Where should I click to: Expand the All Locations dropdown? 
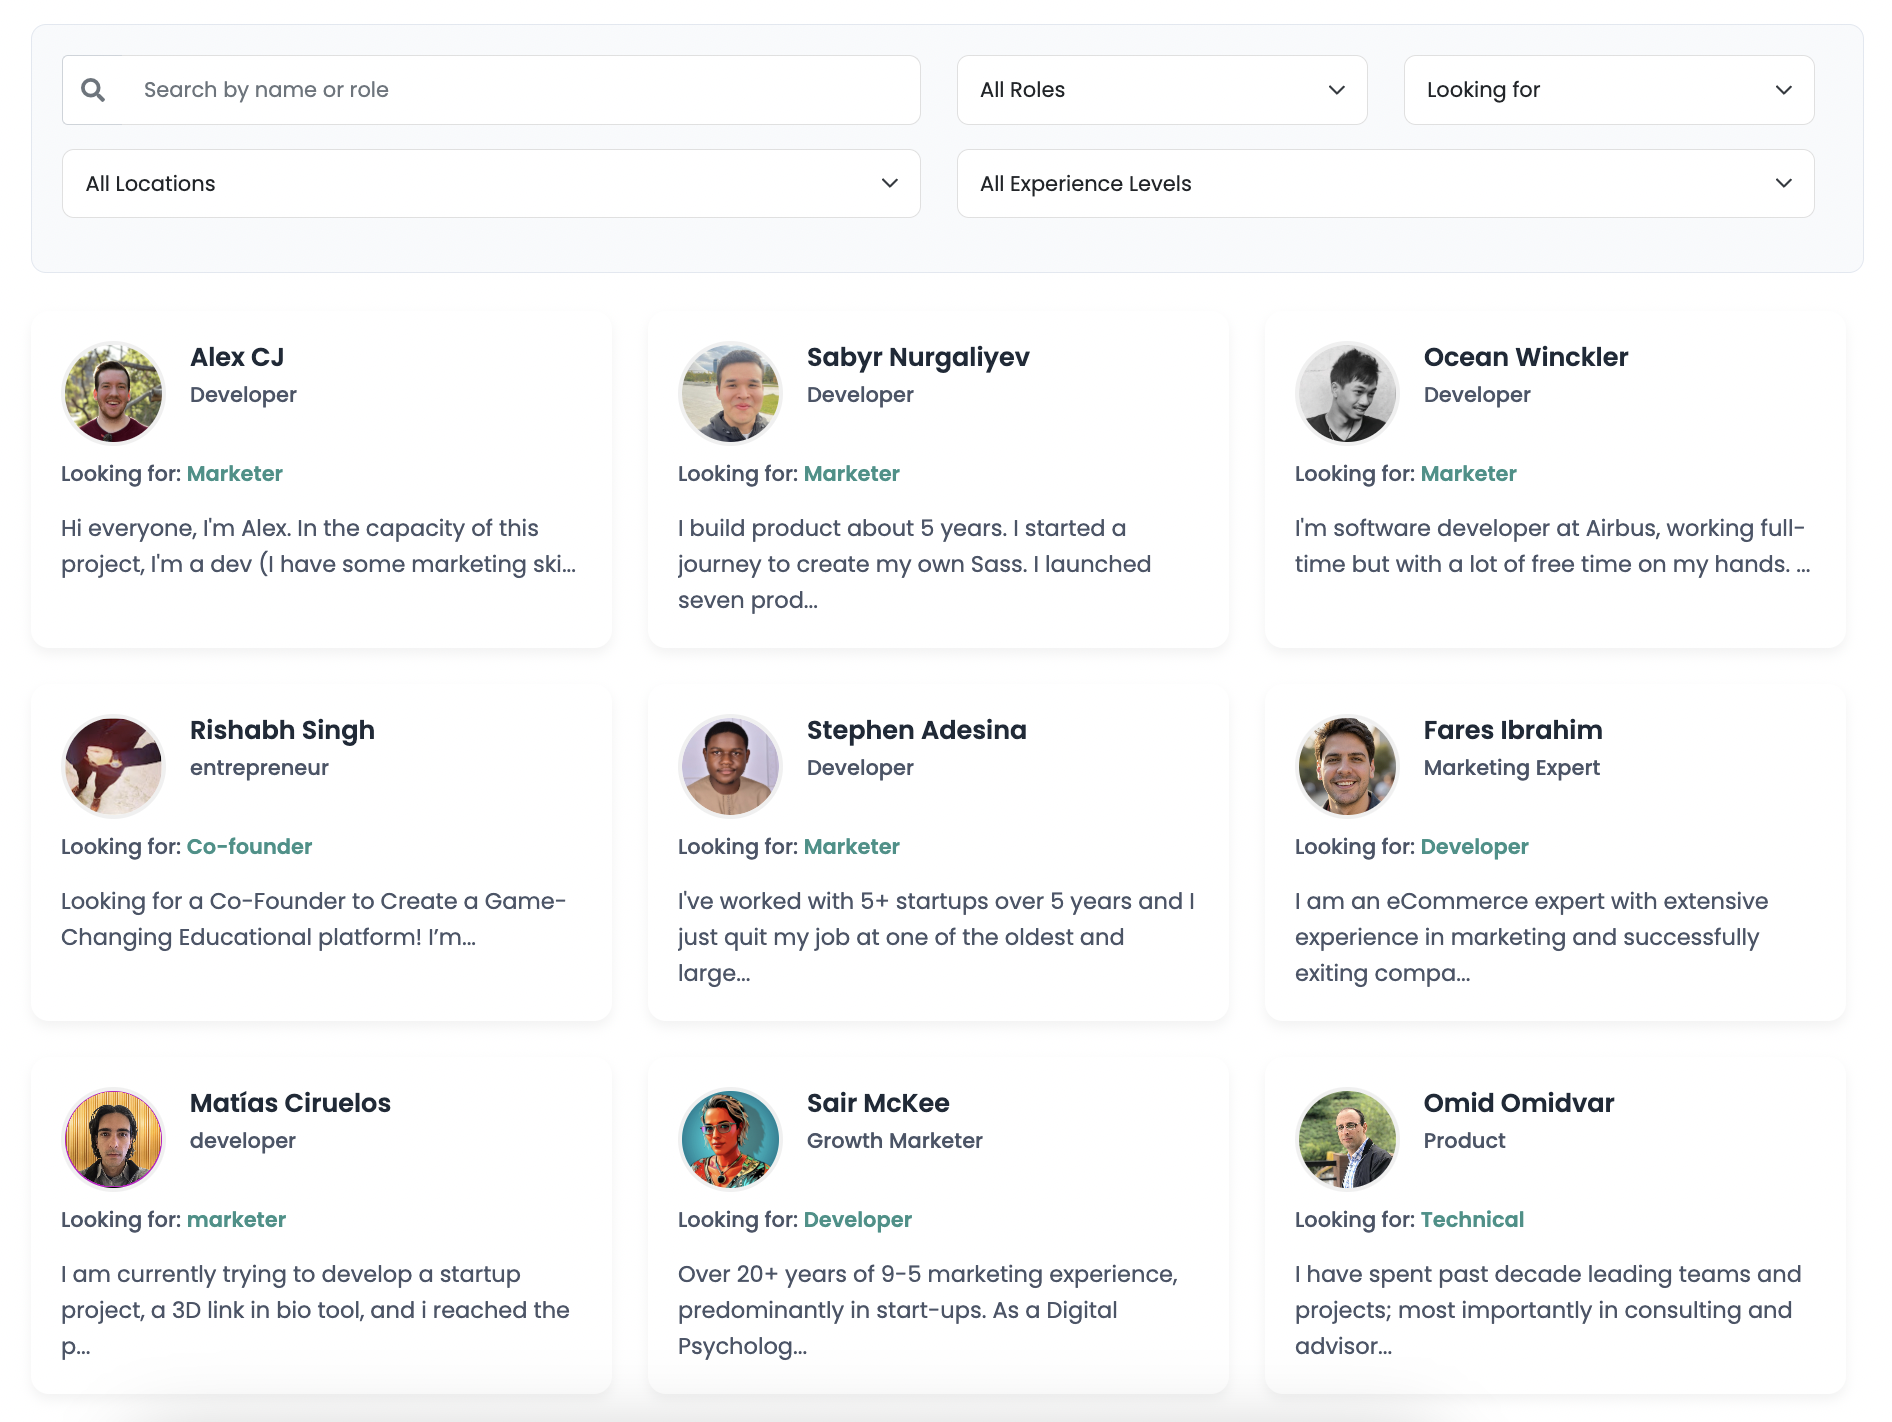point(490,183)
